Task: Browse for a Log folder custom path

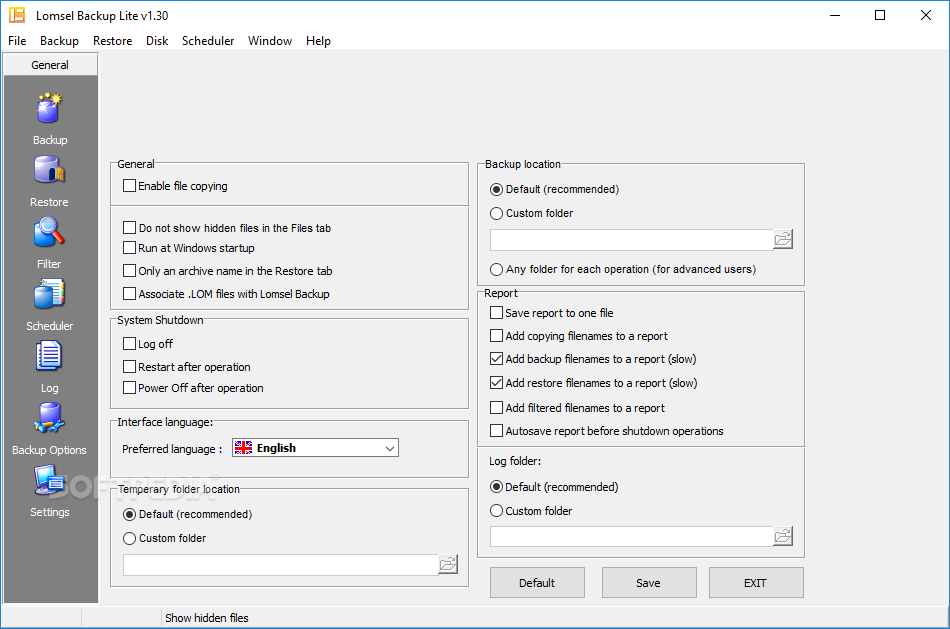Action: tap(783, 536)
